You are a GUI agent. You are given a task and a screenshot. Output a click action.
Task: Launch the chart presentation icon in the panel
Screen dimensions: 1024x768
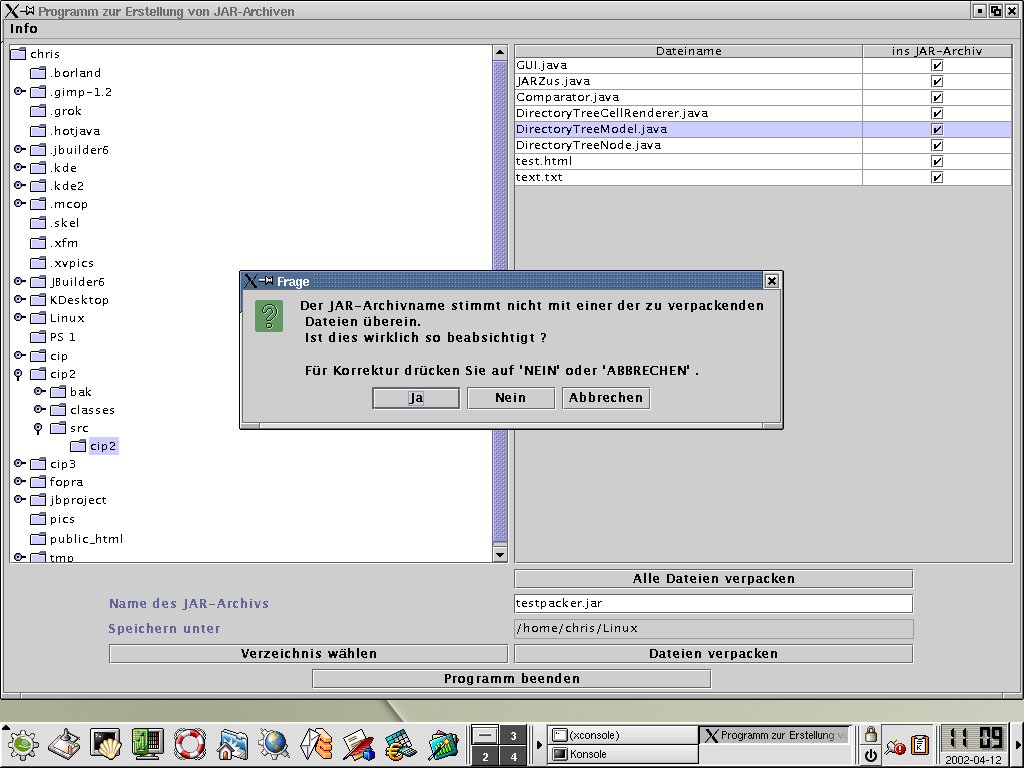[443, 744]
